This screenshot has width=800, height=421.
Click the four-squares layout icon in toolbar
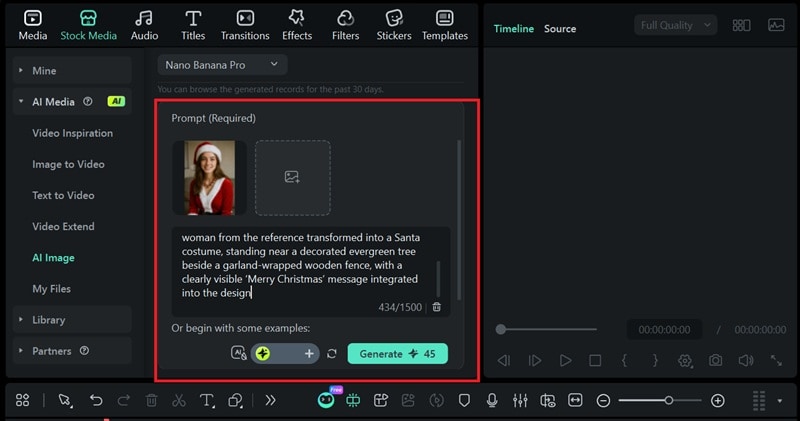pyautogui.click(x=22, y=401)
